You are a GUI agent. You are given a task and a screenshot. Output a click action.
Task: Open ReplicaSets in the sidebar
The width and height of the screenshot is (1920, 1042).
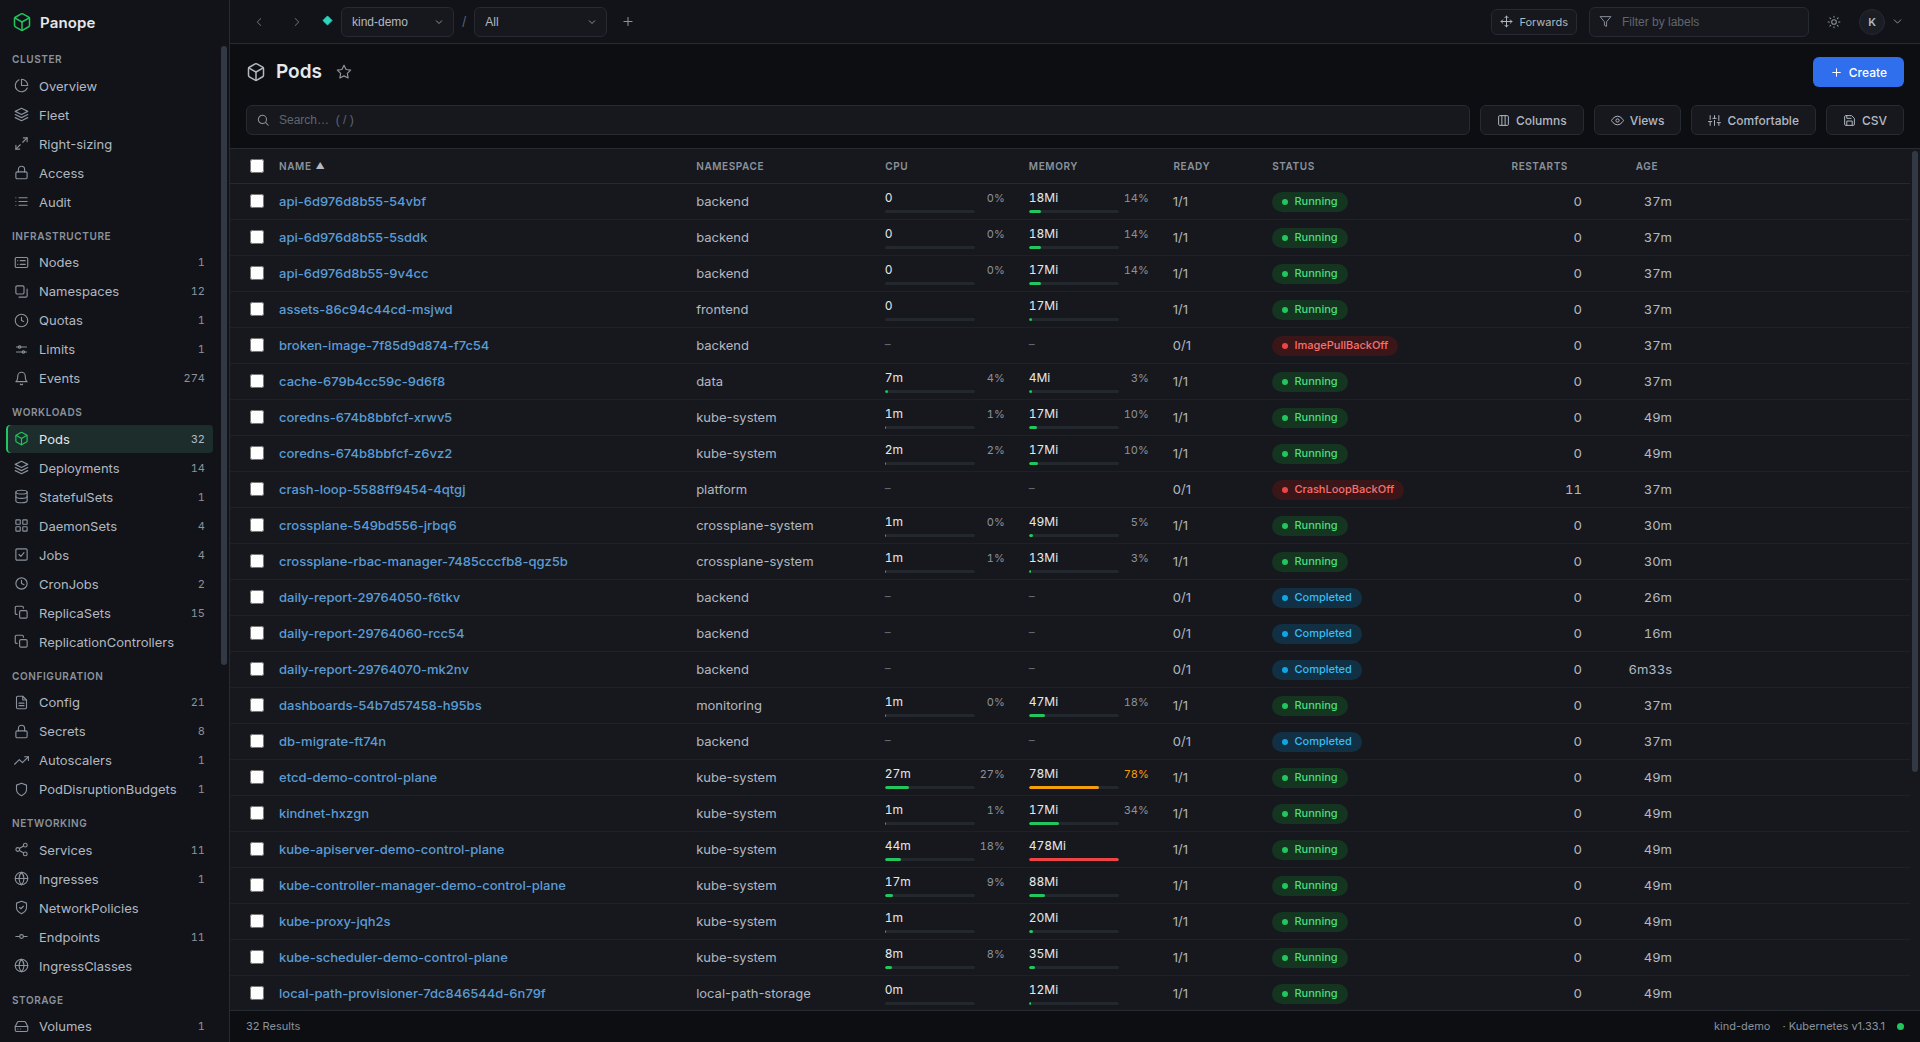click(x=110, y=613)
